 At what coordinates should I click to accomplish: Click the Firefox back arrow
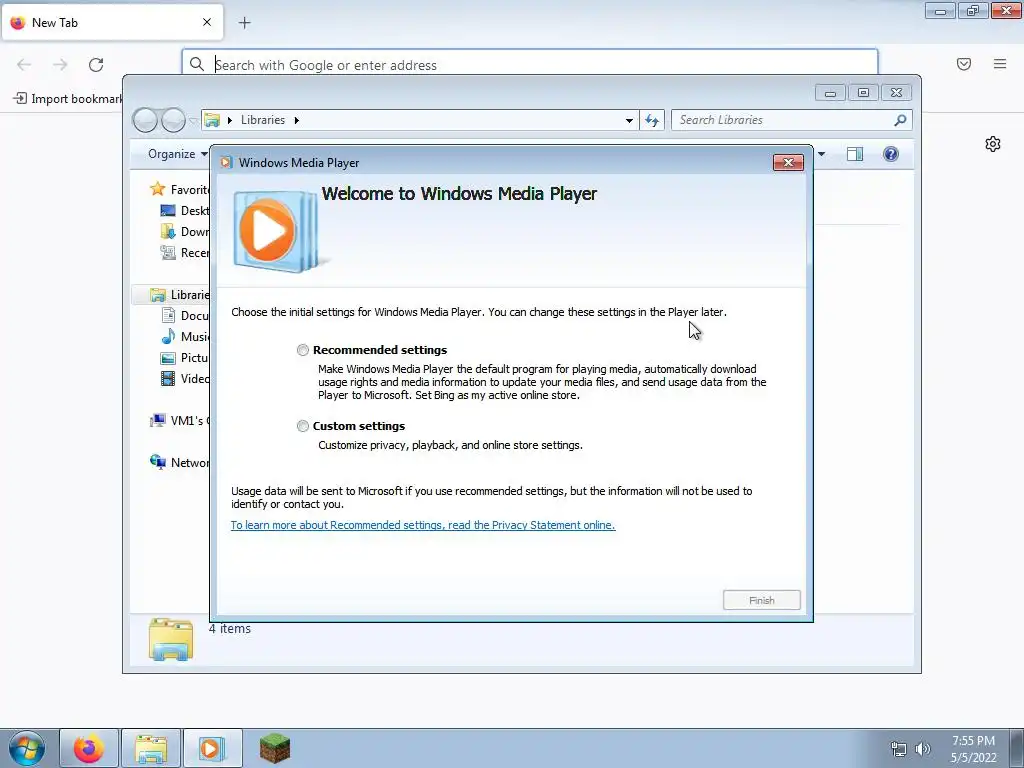click(24, 64)
